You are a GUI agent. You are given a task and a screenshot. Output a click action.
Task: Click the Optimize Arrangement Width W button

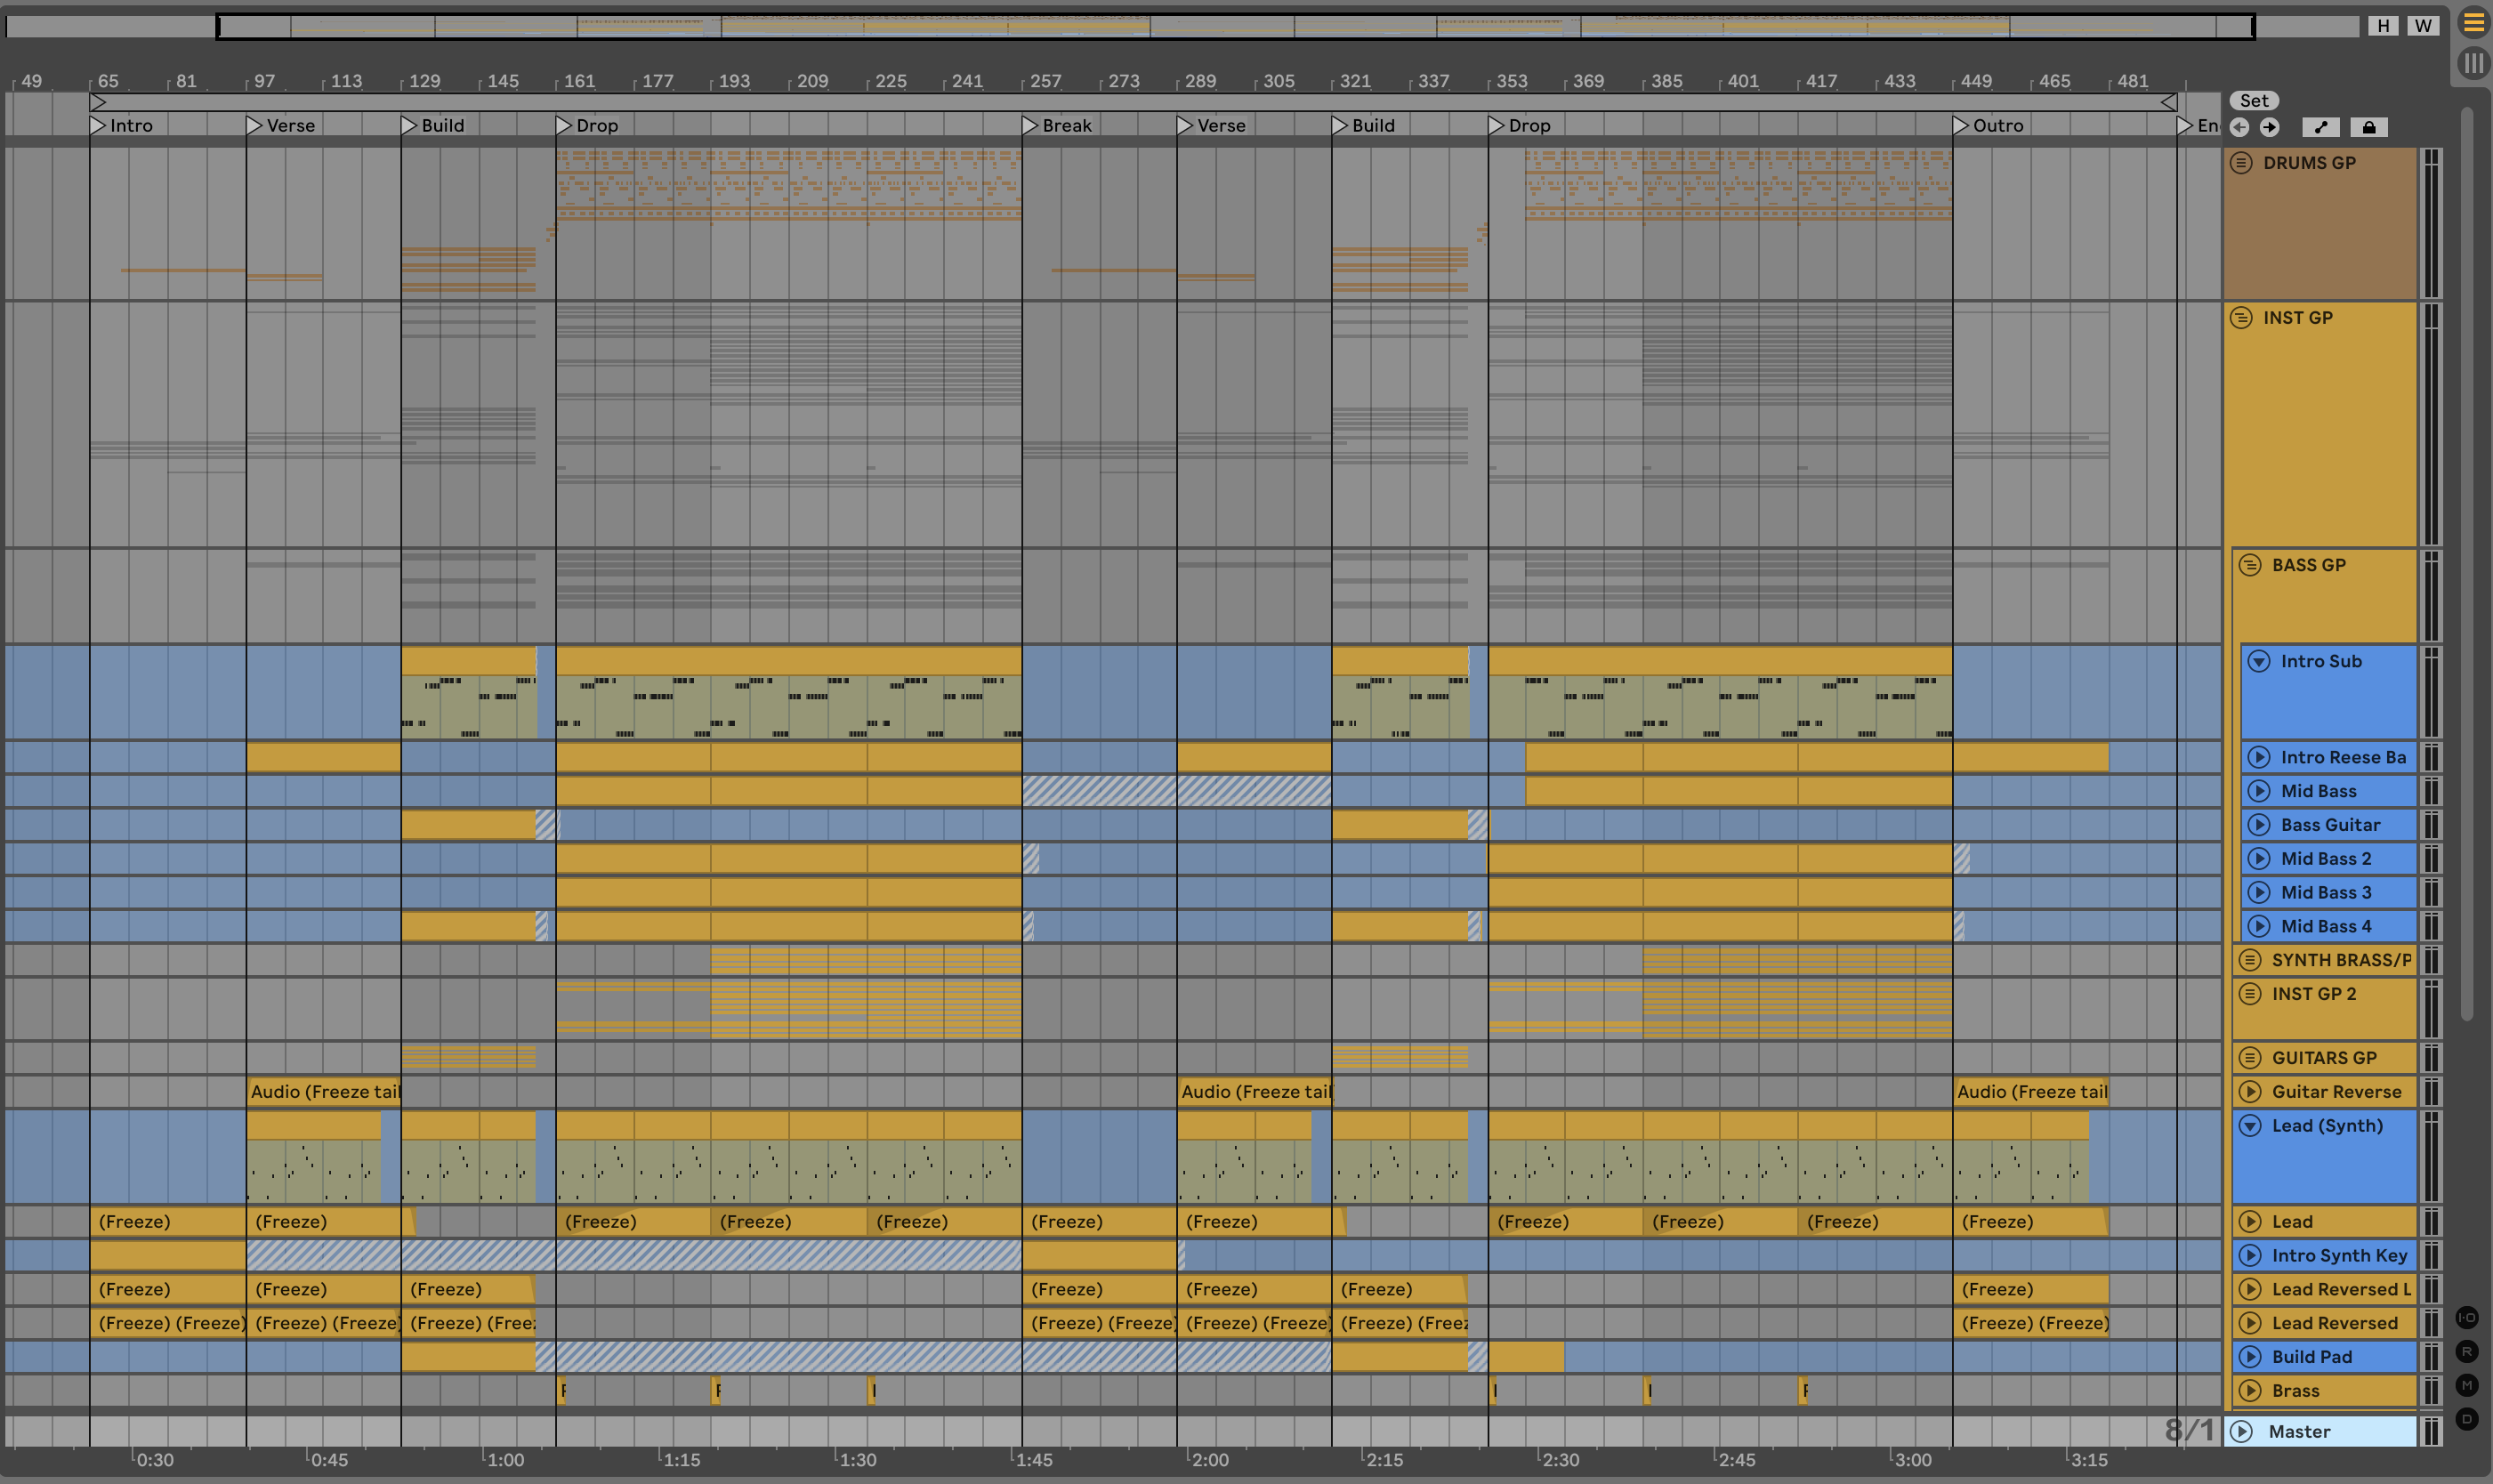[x=2423, y=26]
